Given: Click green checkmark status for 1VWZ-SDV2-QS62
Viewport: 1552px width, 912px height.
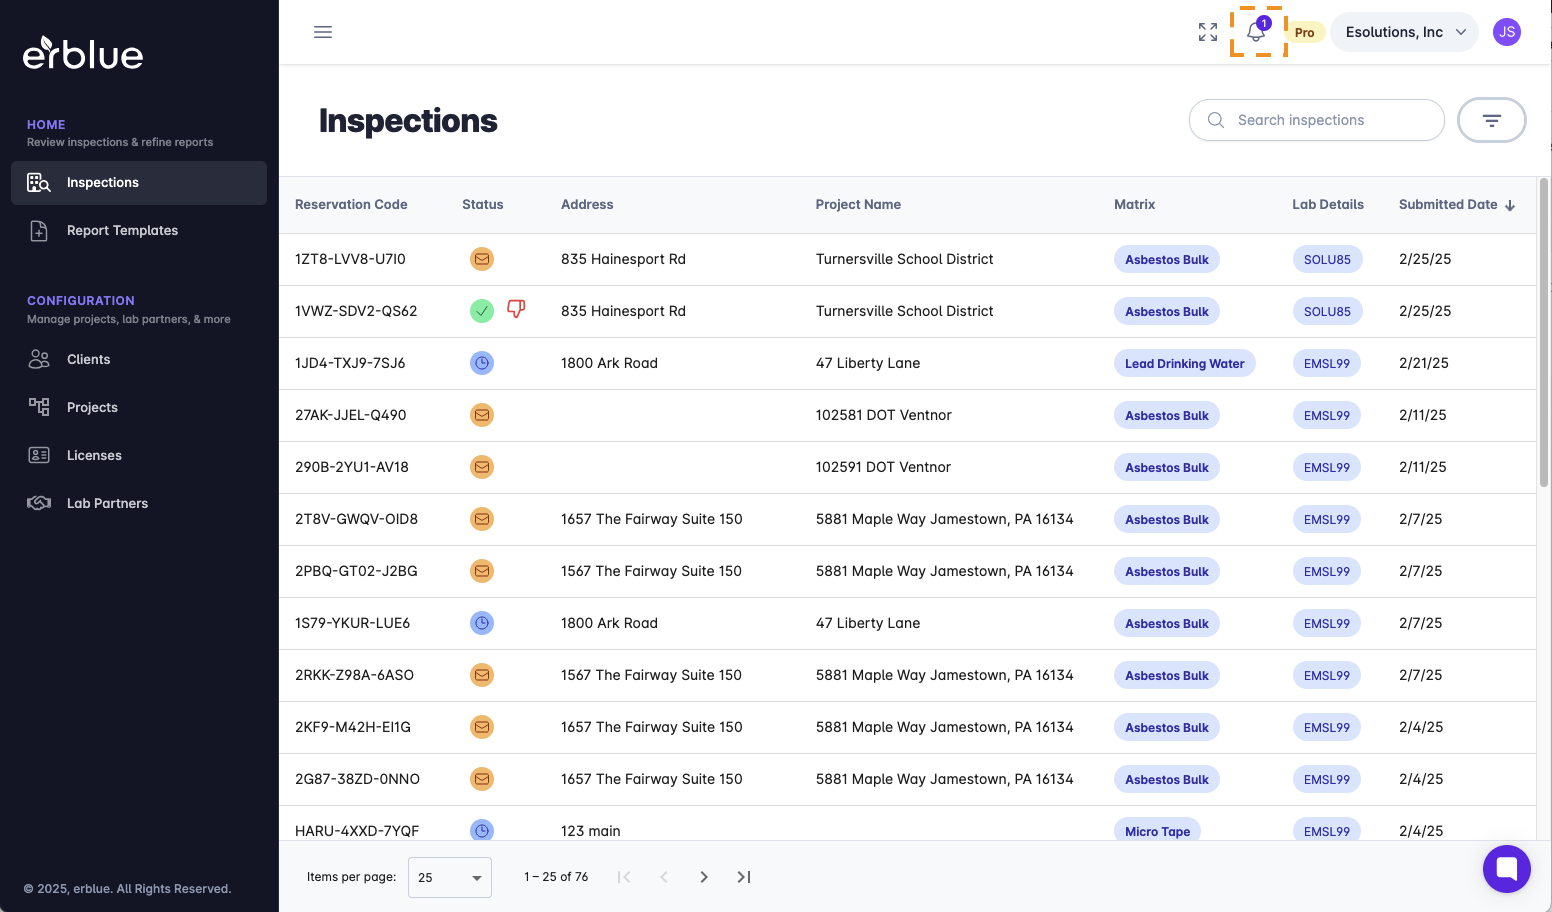Looking at the screenshot, I should point(482,311).
